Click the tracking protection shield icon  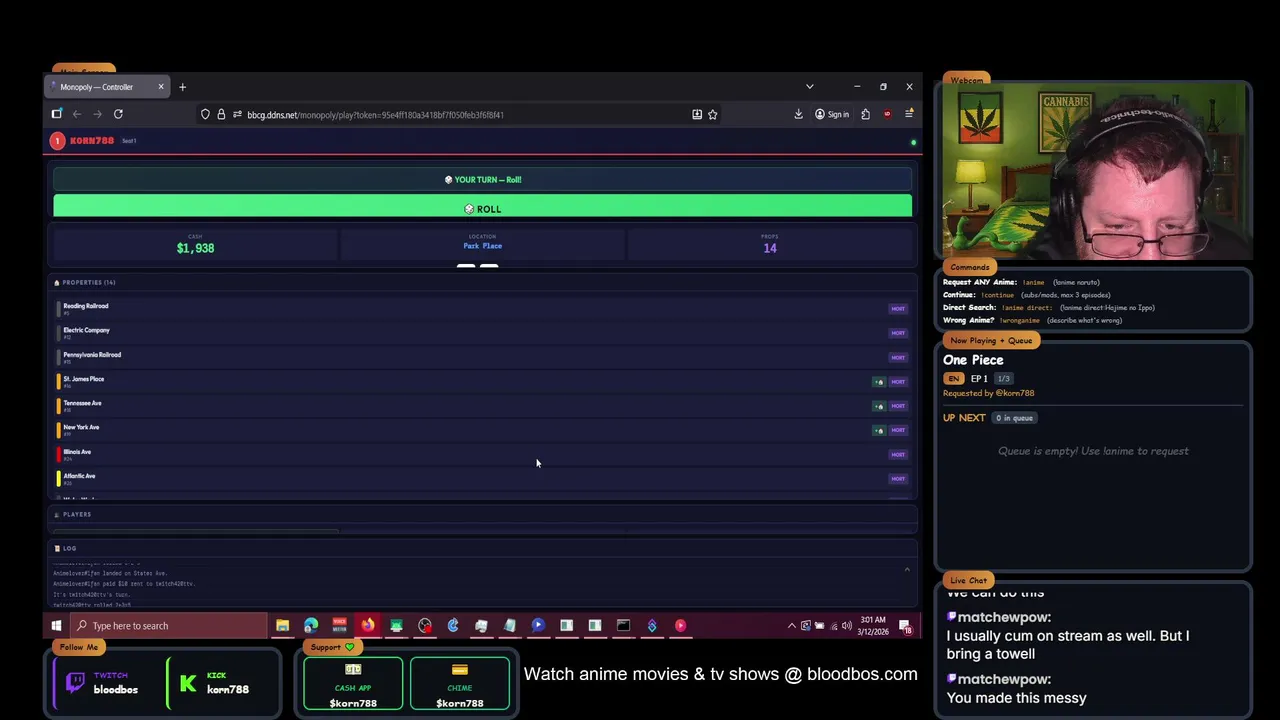(205, 114)
